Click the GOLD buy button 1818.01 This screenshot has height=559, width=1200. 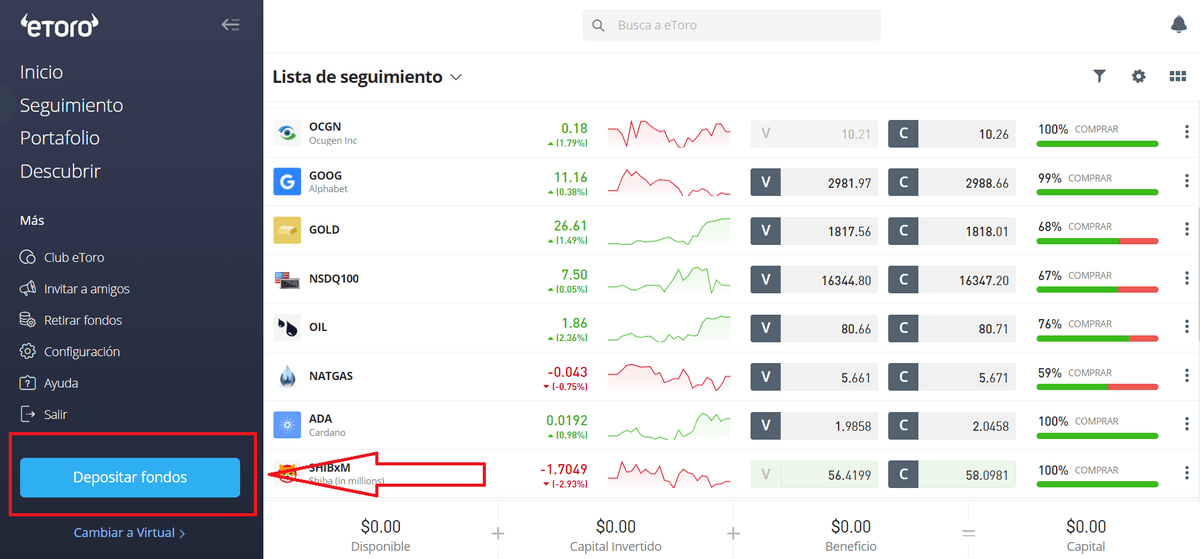[952, 231]
